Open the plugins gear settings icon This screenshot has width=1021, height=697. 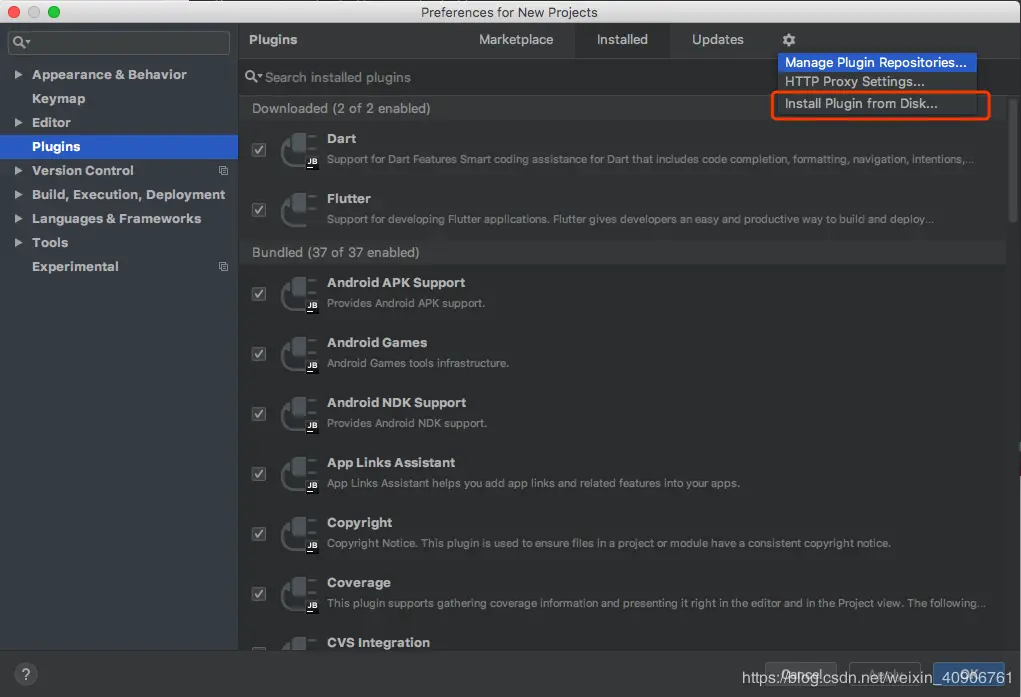(789, 40)
